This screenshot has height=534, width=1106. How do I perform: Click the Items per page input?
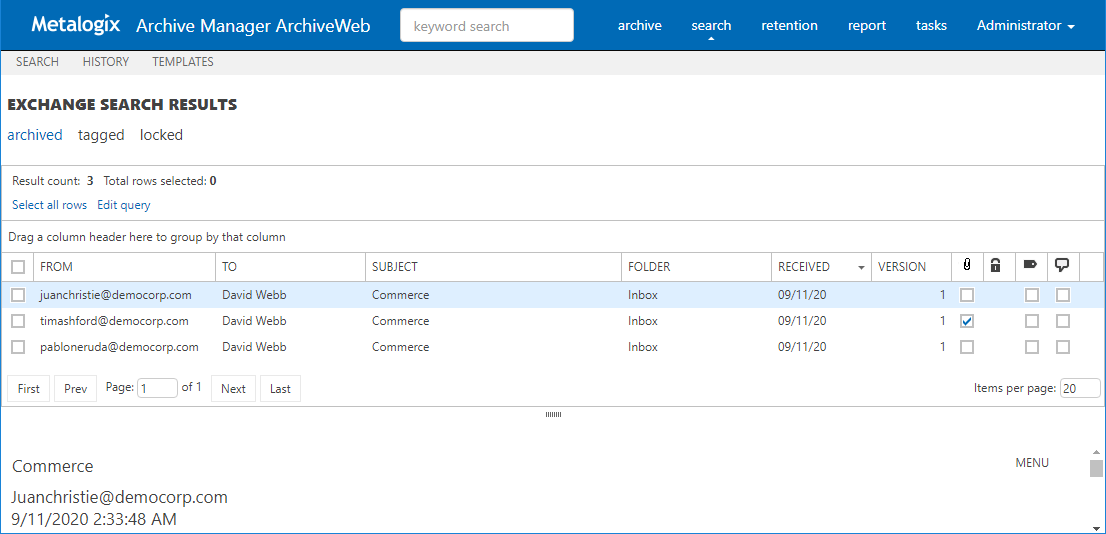(1079, 388)
